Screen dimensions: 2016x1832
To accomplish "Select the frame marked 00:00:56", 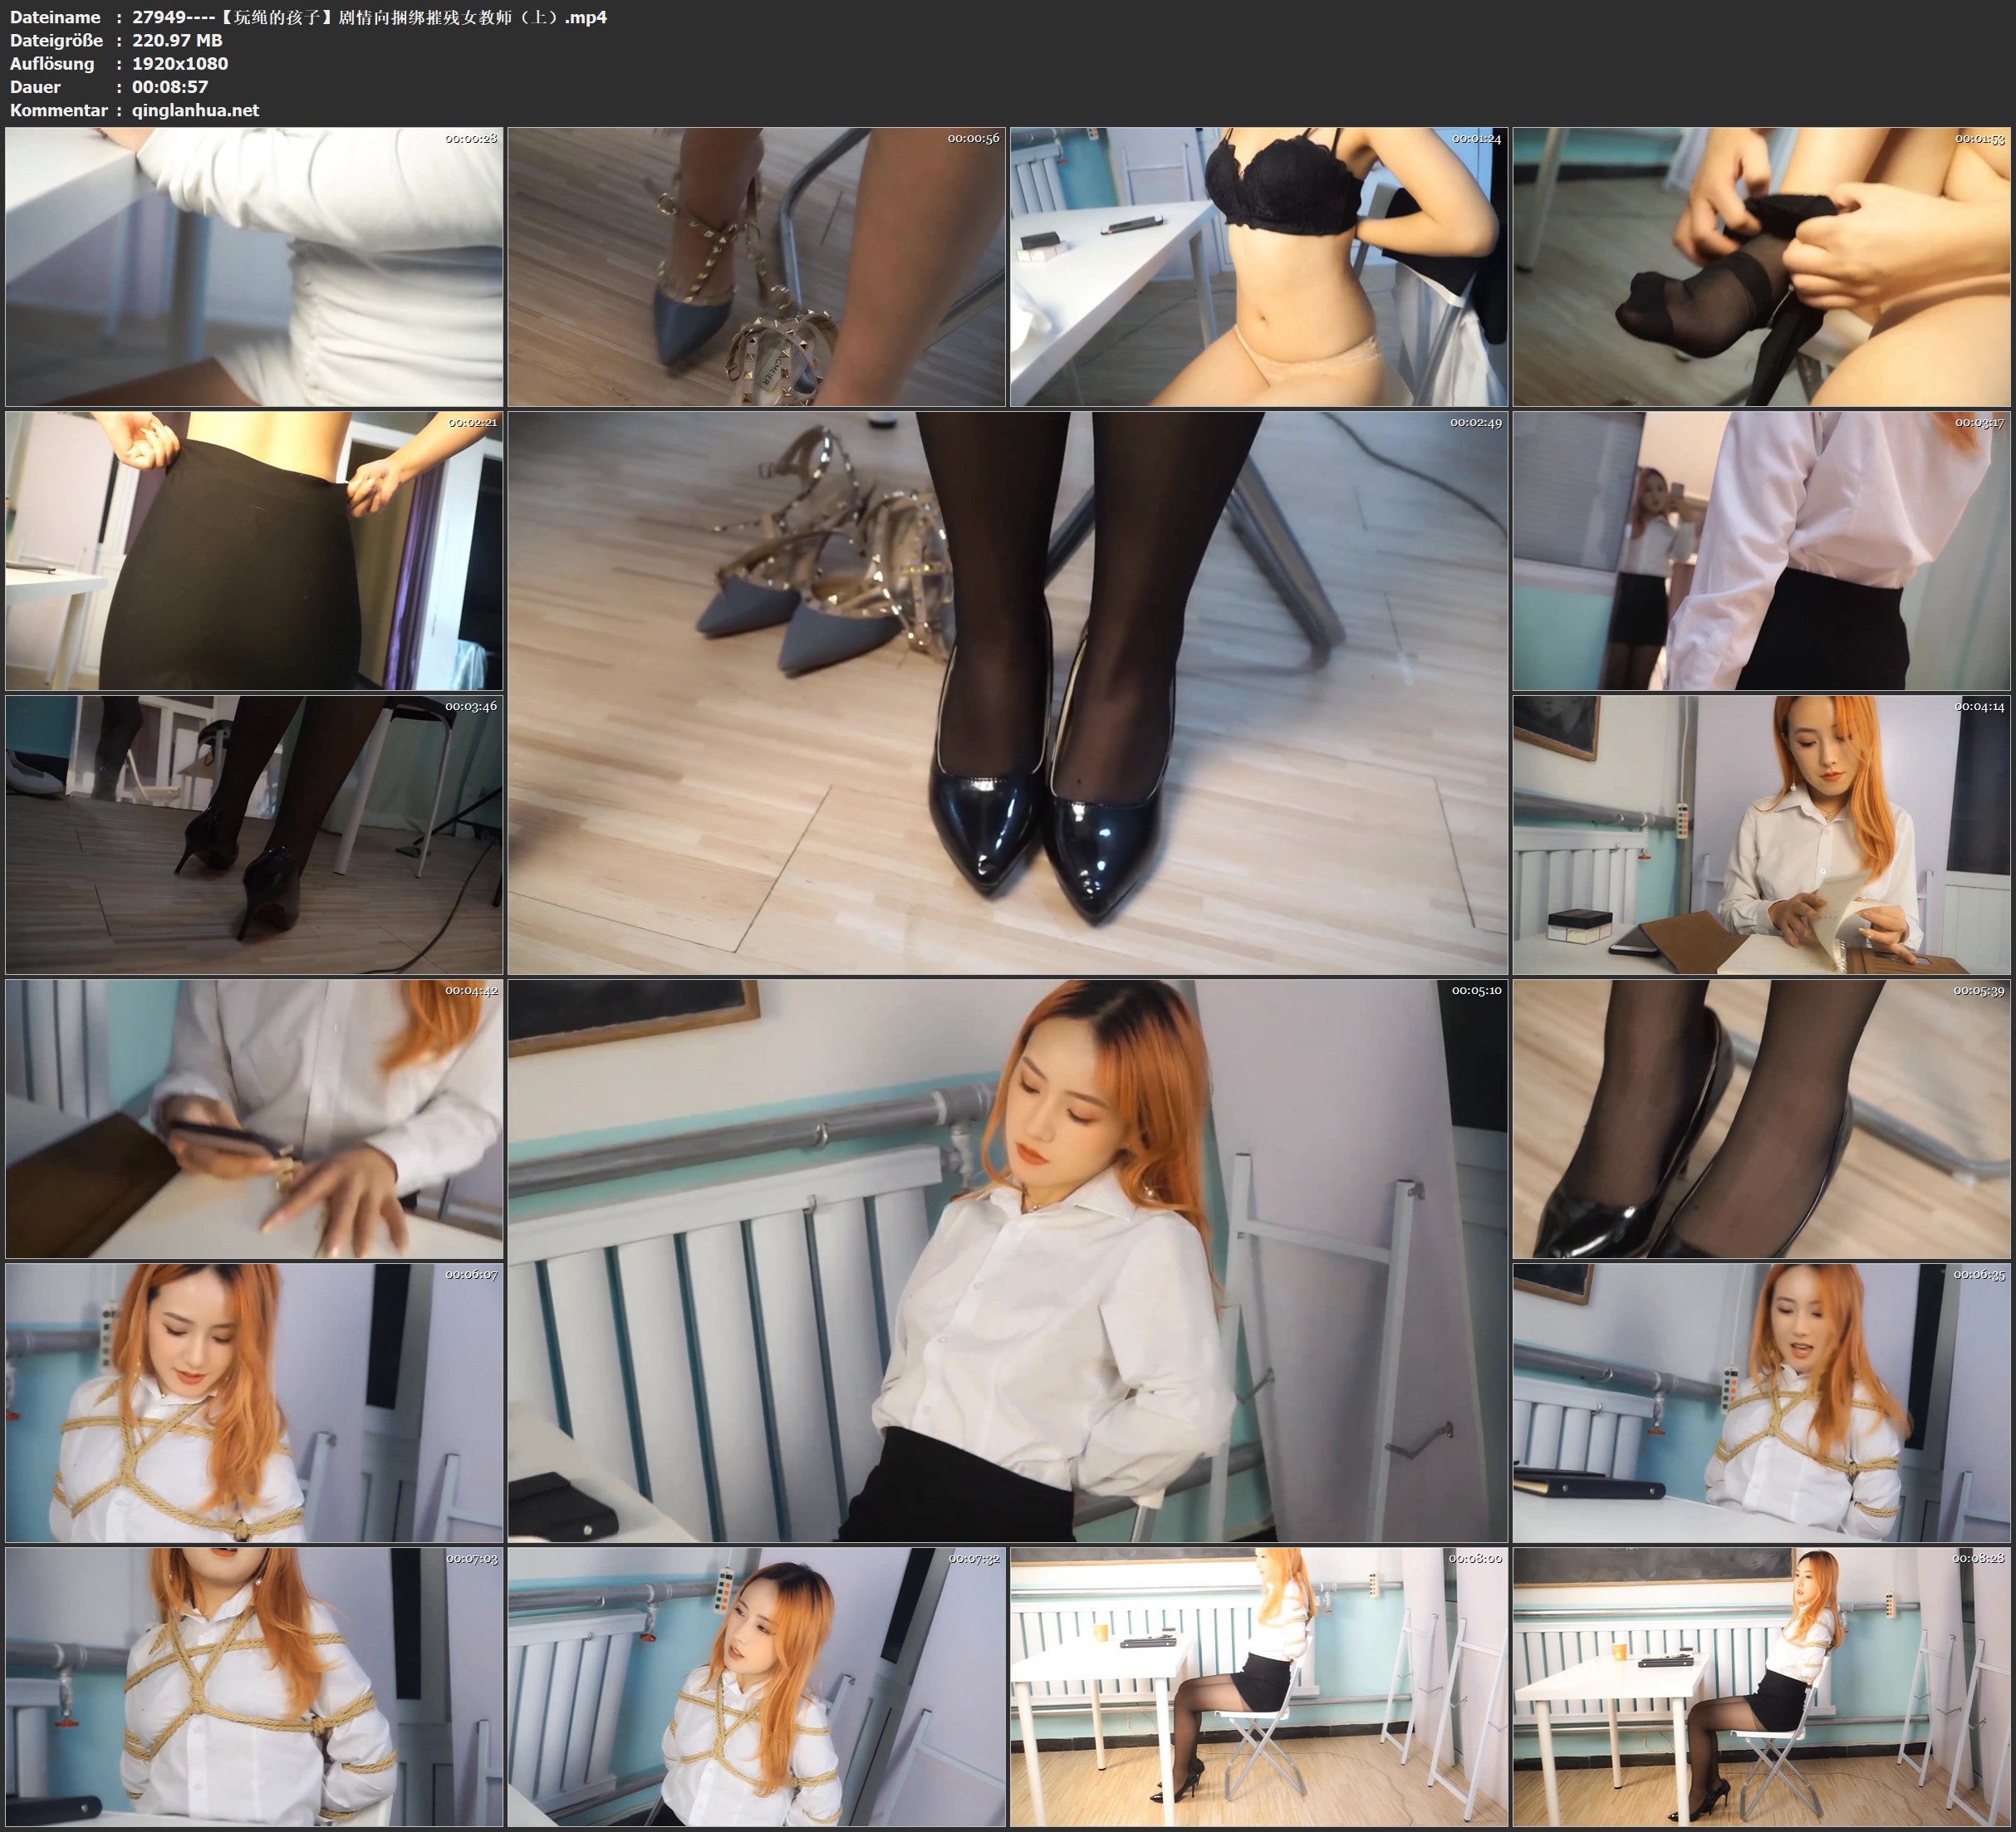I will pos(756,266).
